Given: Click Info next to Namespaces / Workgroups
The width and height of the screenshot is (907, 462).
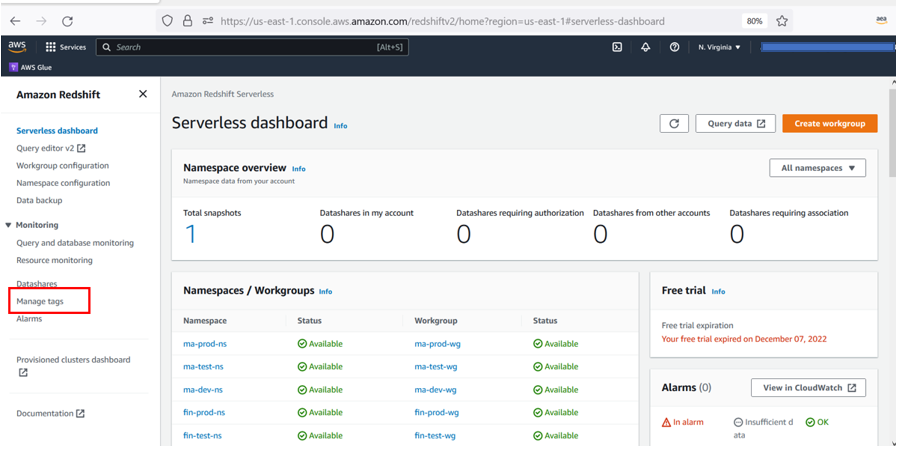Looking at the screenshot, I should coord(326,291).
